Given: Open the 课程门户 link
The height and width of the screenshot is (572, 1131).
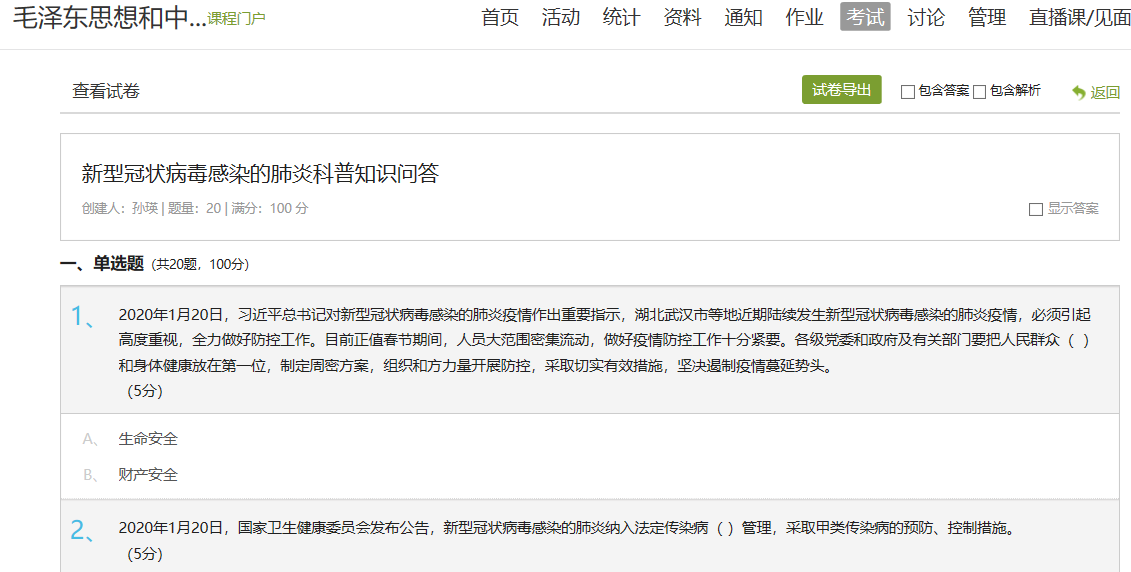Looking at the screenshot, I should tap(236, 19).
